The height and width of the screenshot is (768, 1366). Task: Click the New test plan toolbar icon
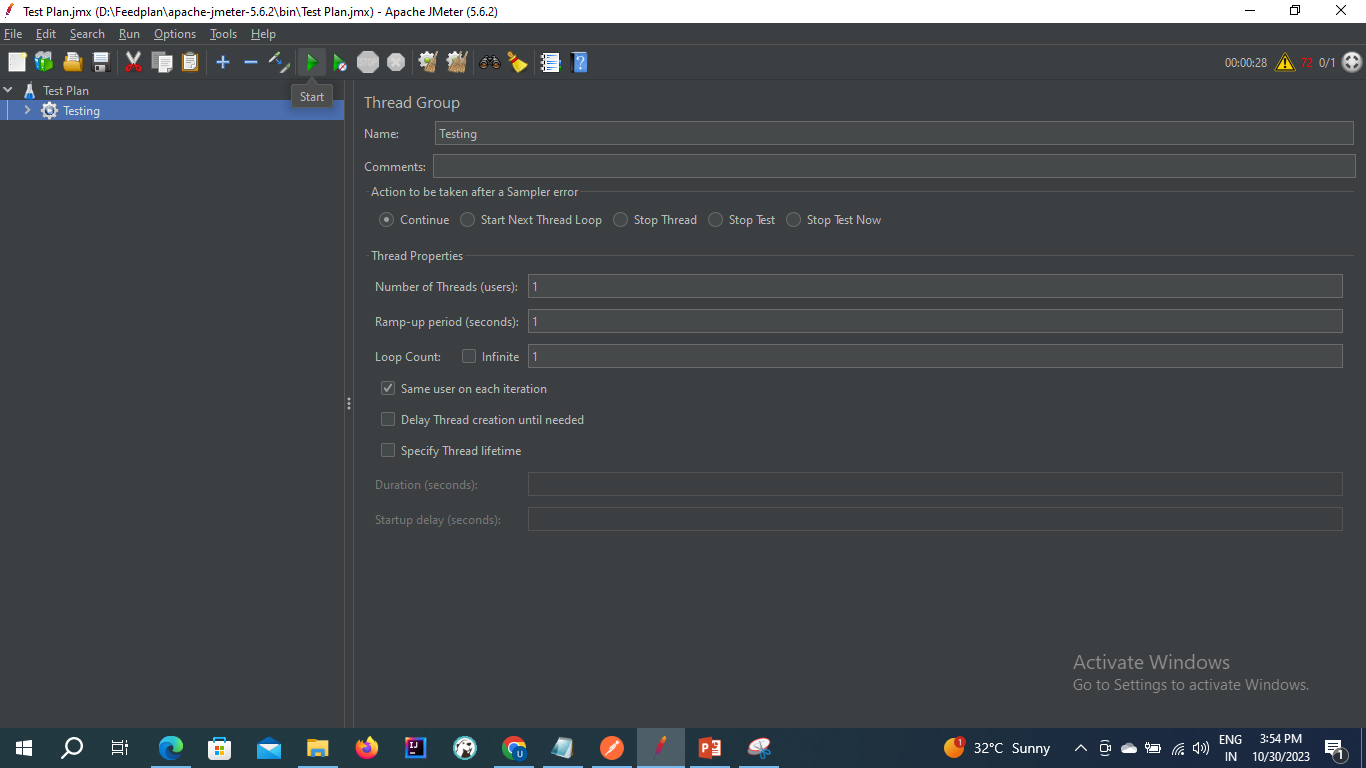click(x=17, y=62)
